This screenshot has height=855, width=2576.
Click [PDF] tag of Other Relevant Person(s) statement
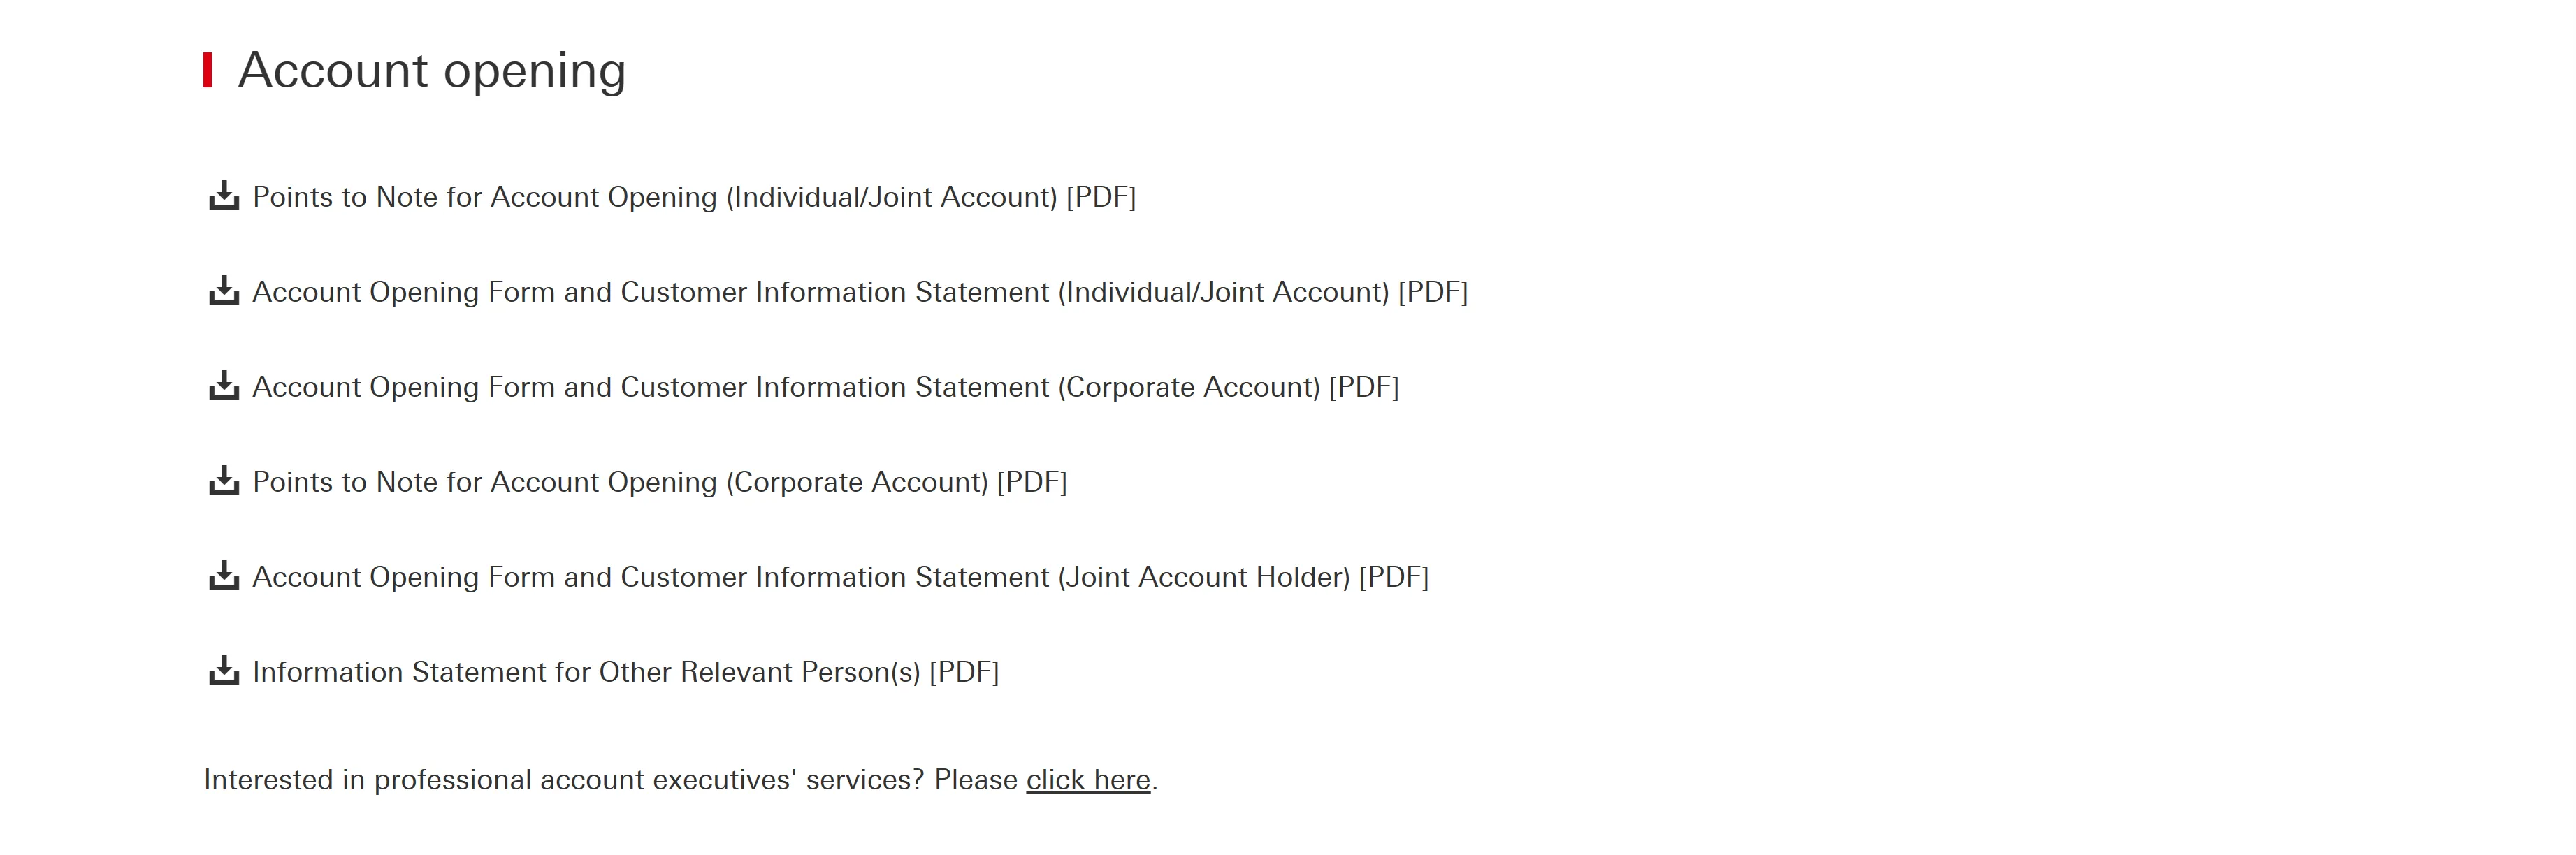pos(964,672)
